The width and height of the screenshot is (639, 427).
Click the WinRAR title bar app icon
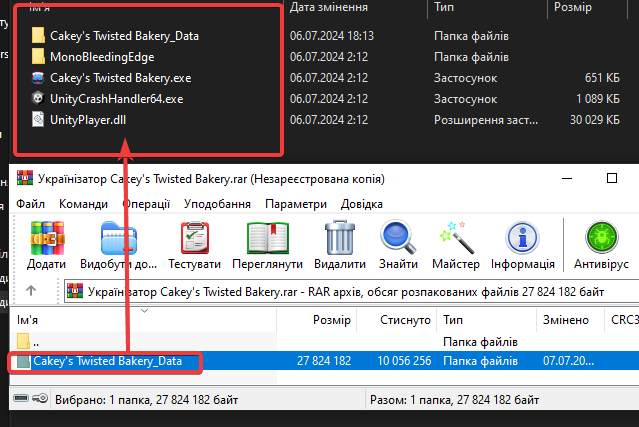click(25, 178)
